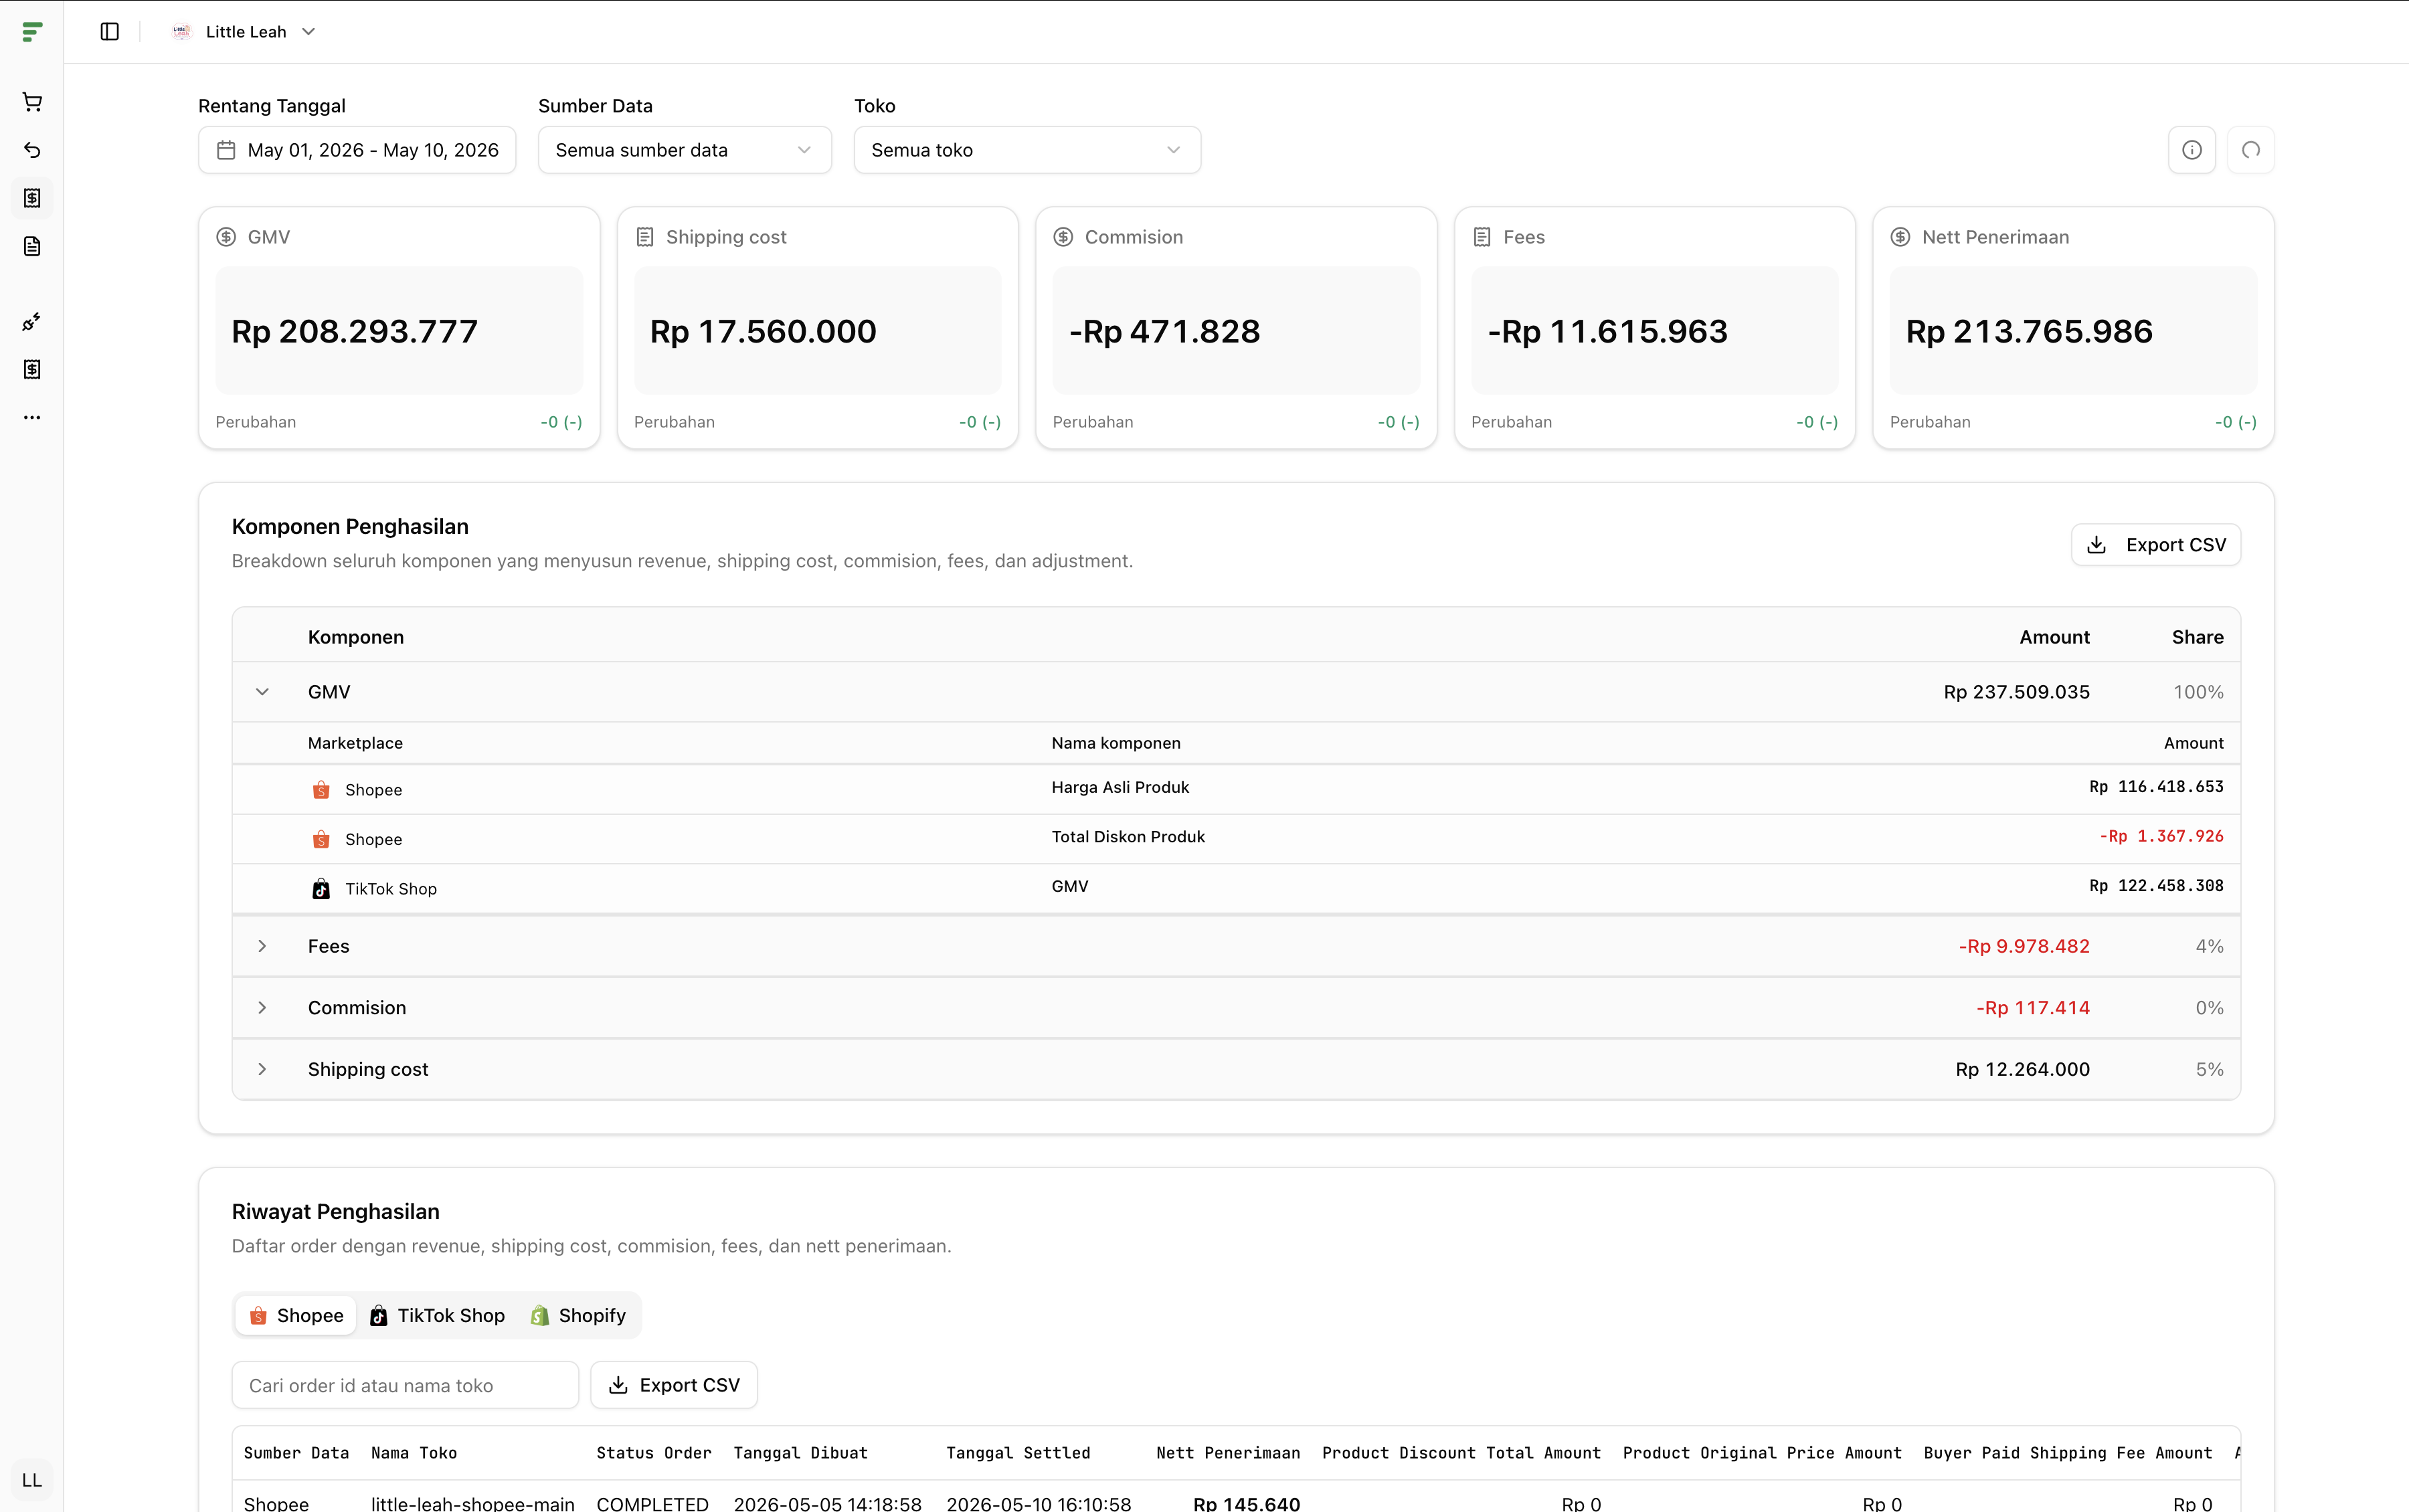Click the calendar icon in date range
Viewport: 2409px width, 1512px height.
point(226,150)
